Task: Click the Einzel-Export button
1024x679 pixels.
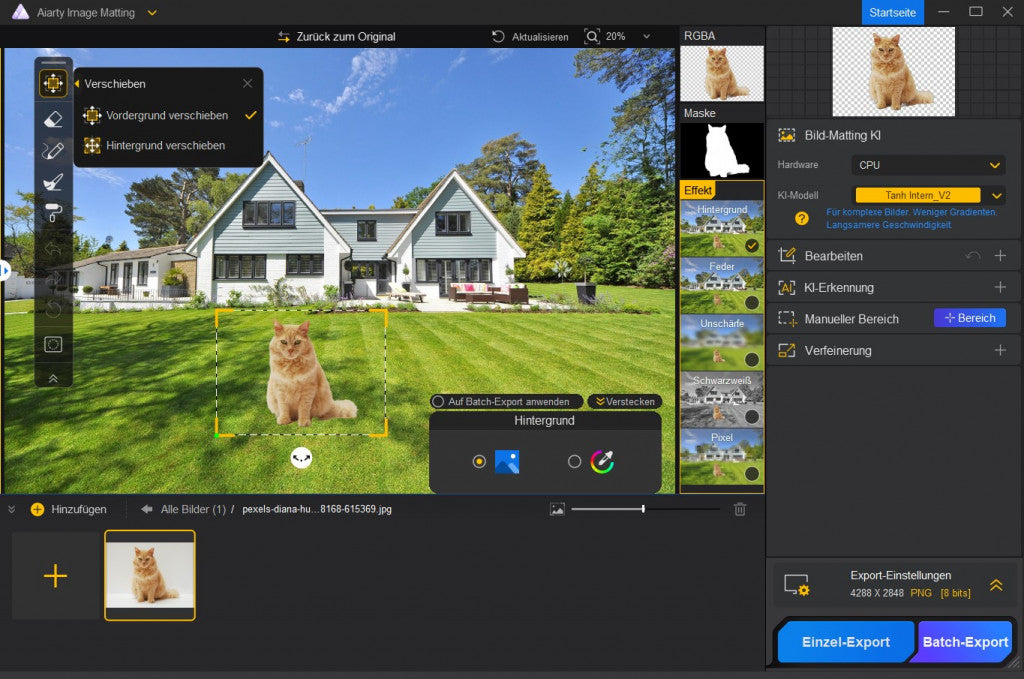Action: (x=846, y=642)
